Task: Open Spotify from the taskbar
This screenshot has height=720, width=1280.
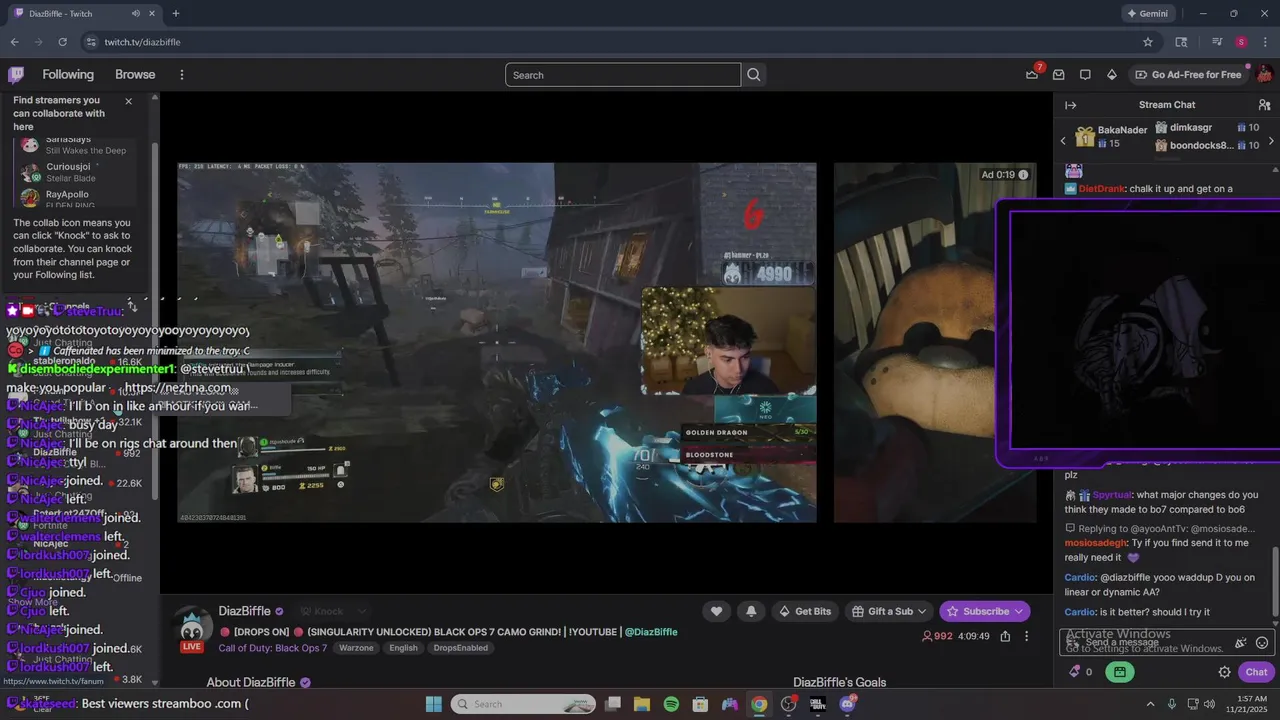Action: [x=671, y=704]
